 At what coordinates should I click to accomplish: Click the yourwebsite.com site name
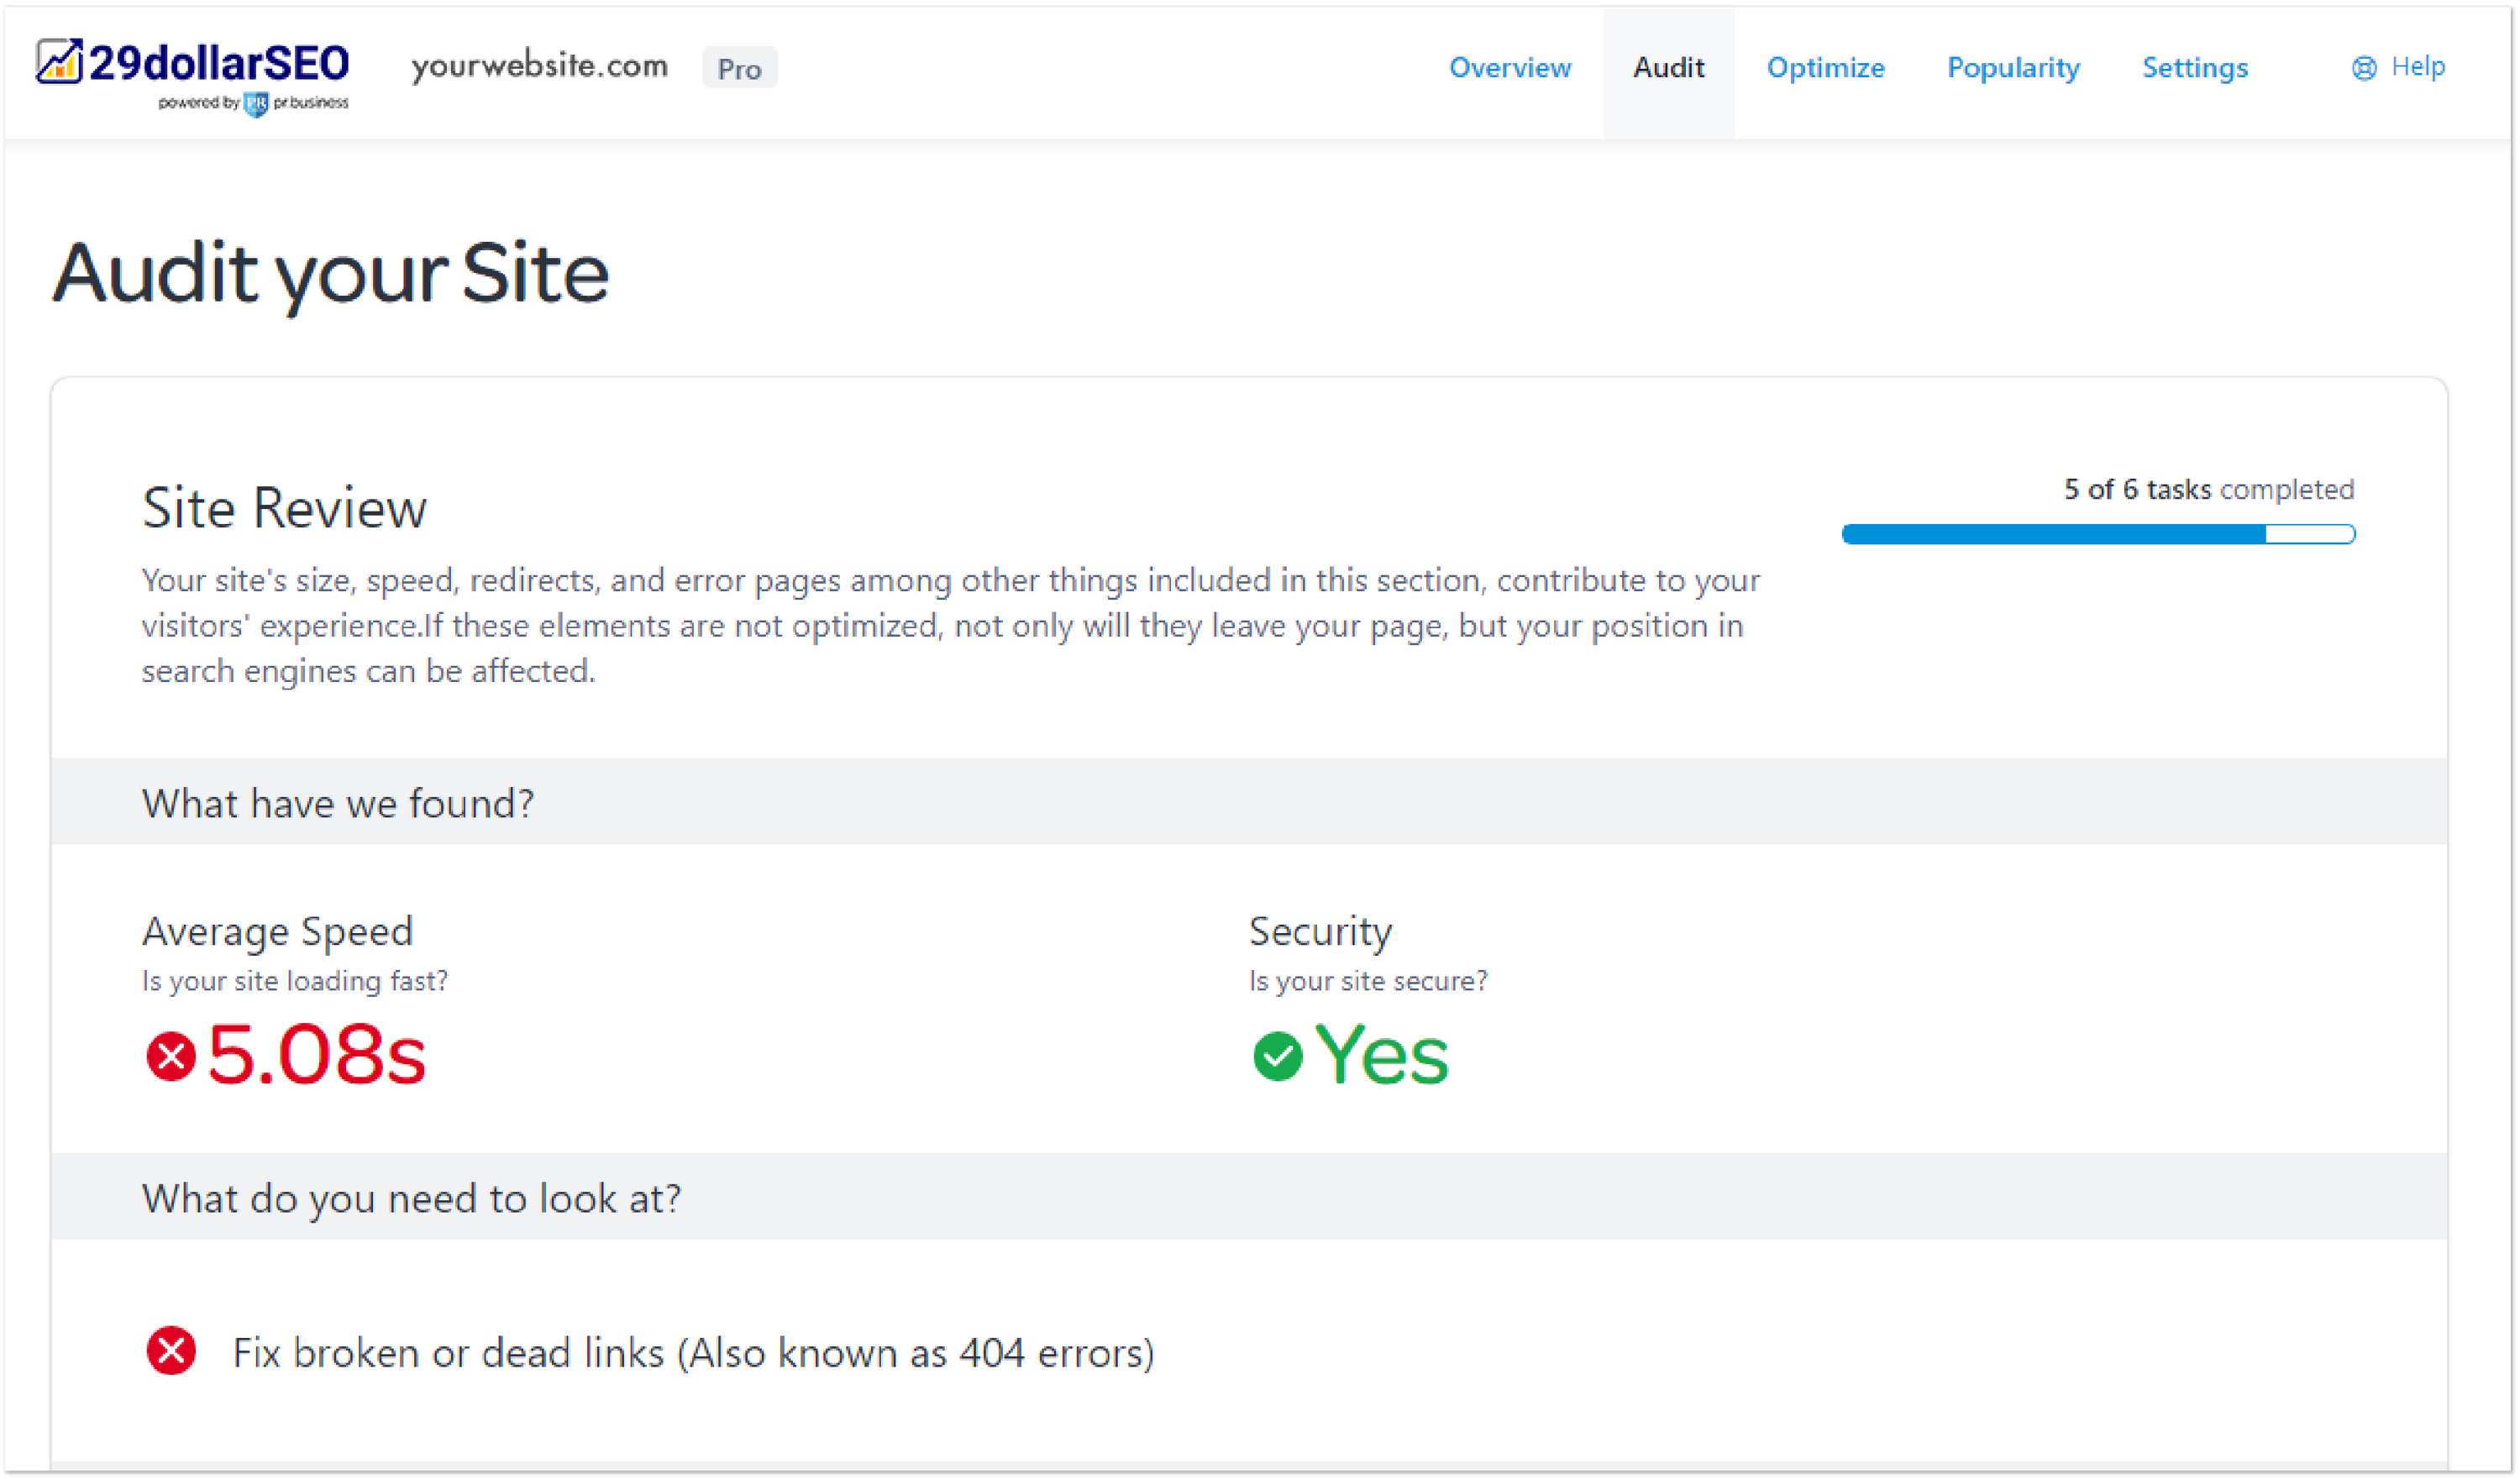pyautogui.click(x=540, y=66)
